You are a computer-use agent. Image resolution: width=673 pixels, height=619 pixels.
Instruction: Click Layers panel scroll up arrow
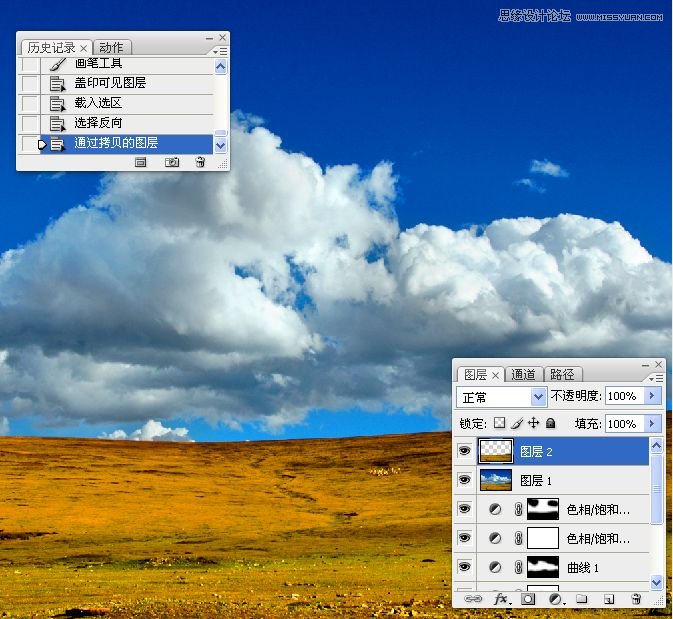tap(657, 446)
